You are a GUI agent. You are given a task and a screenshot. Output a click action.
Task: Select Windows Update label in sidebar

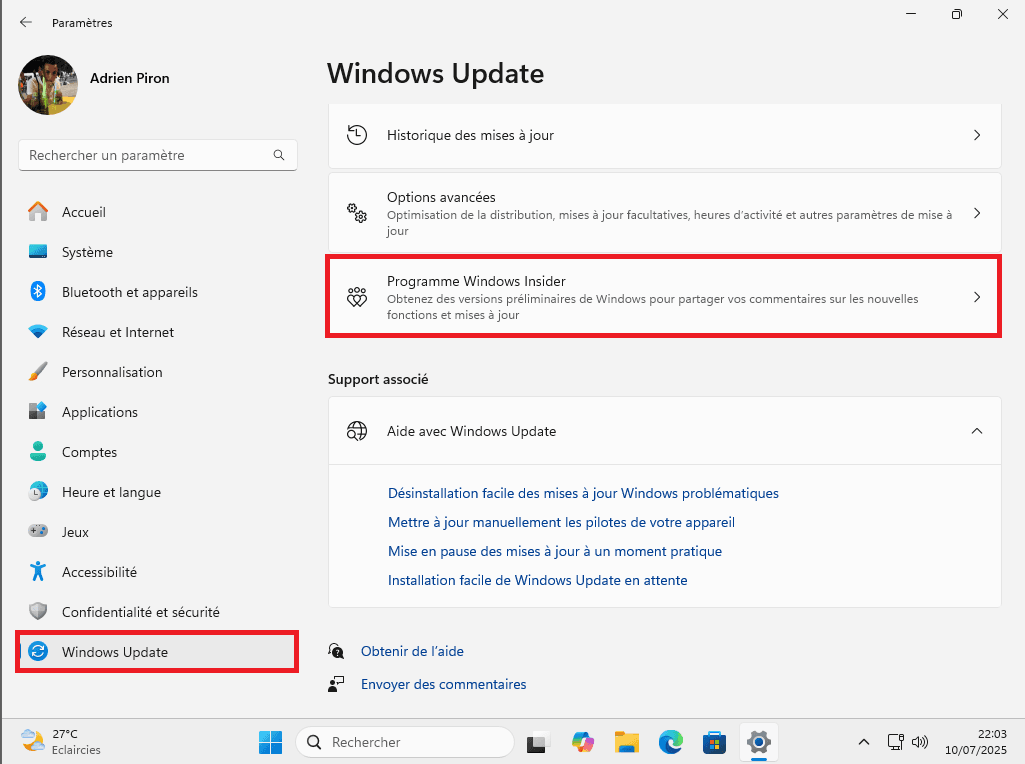(114, 652)
